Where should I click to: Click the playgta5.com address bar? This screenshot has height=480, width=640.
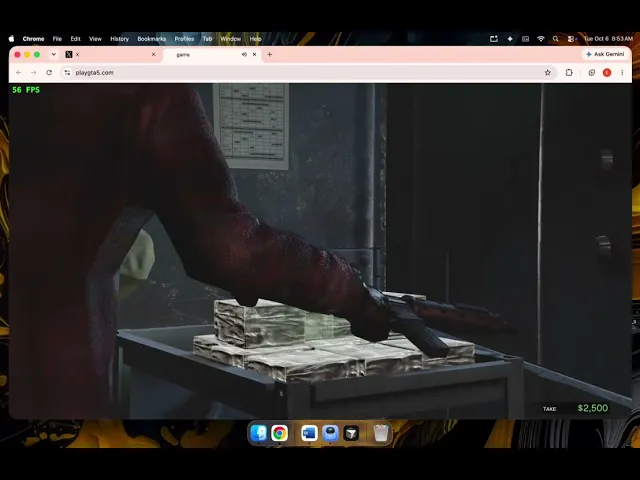point(308,73)
